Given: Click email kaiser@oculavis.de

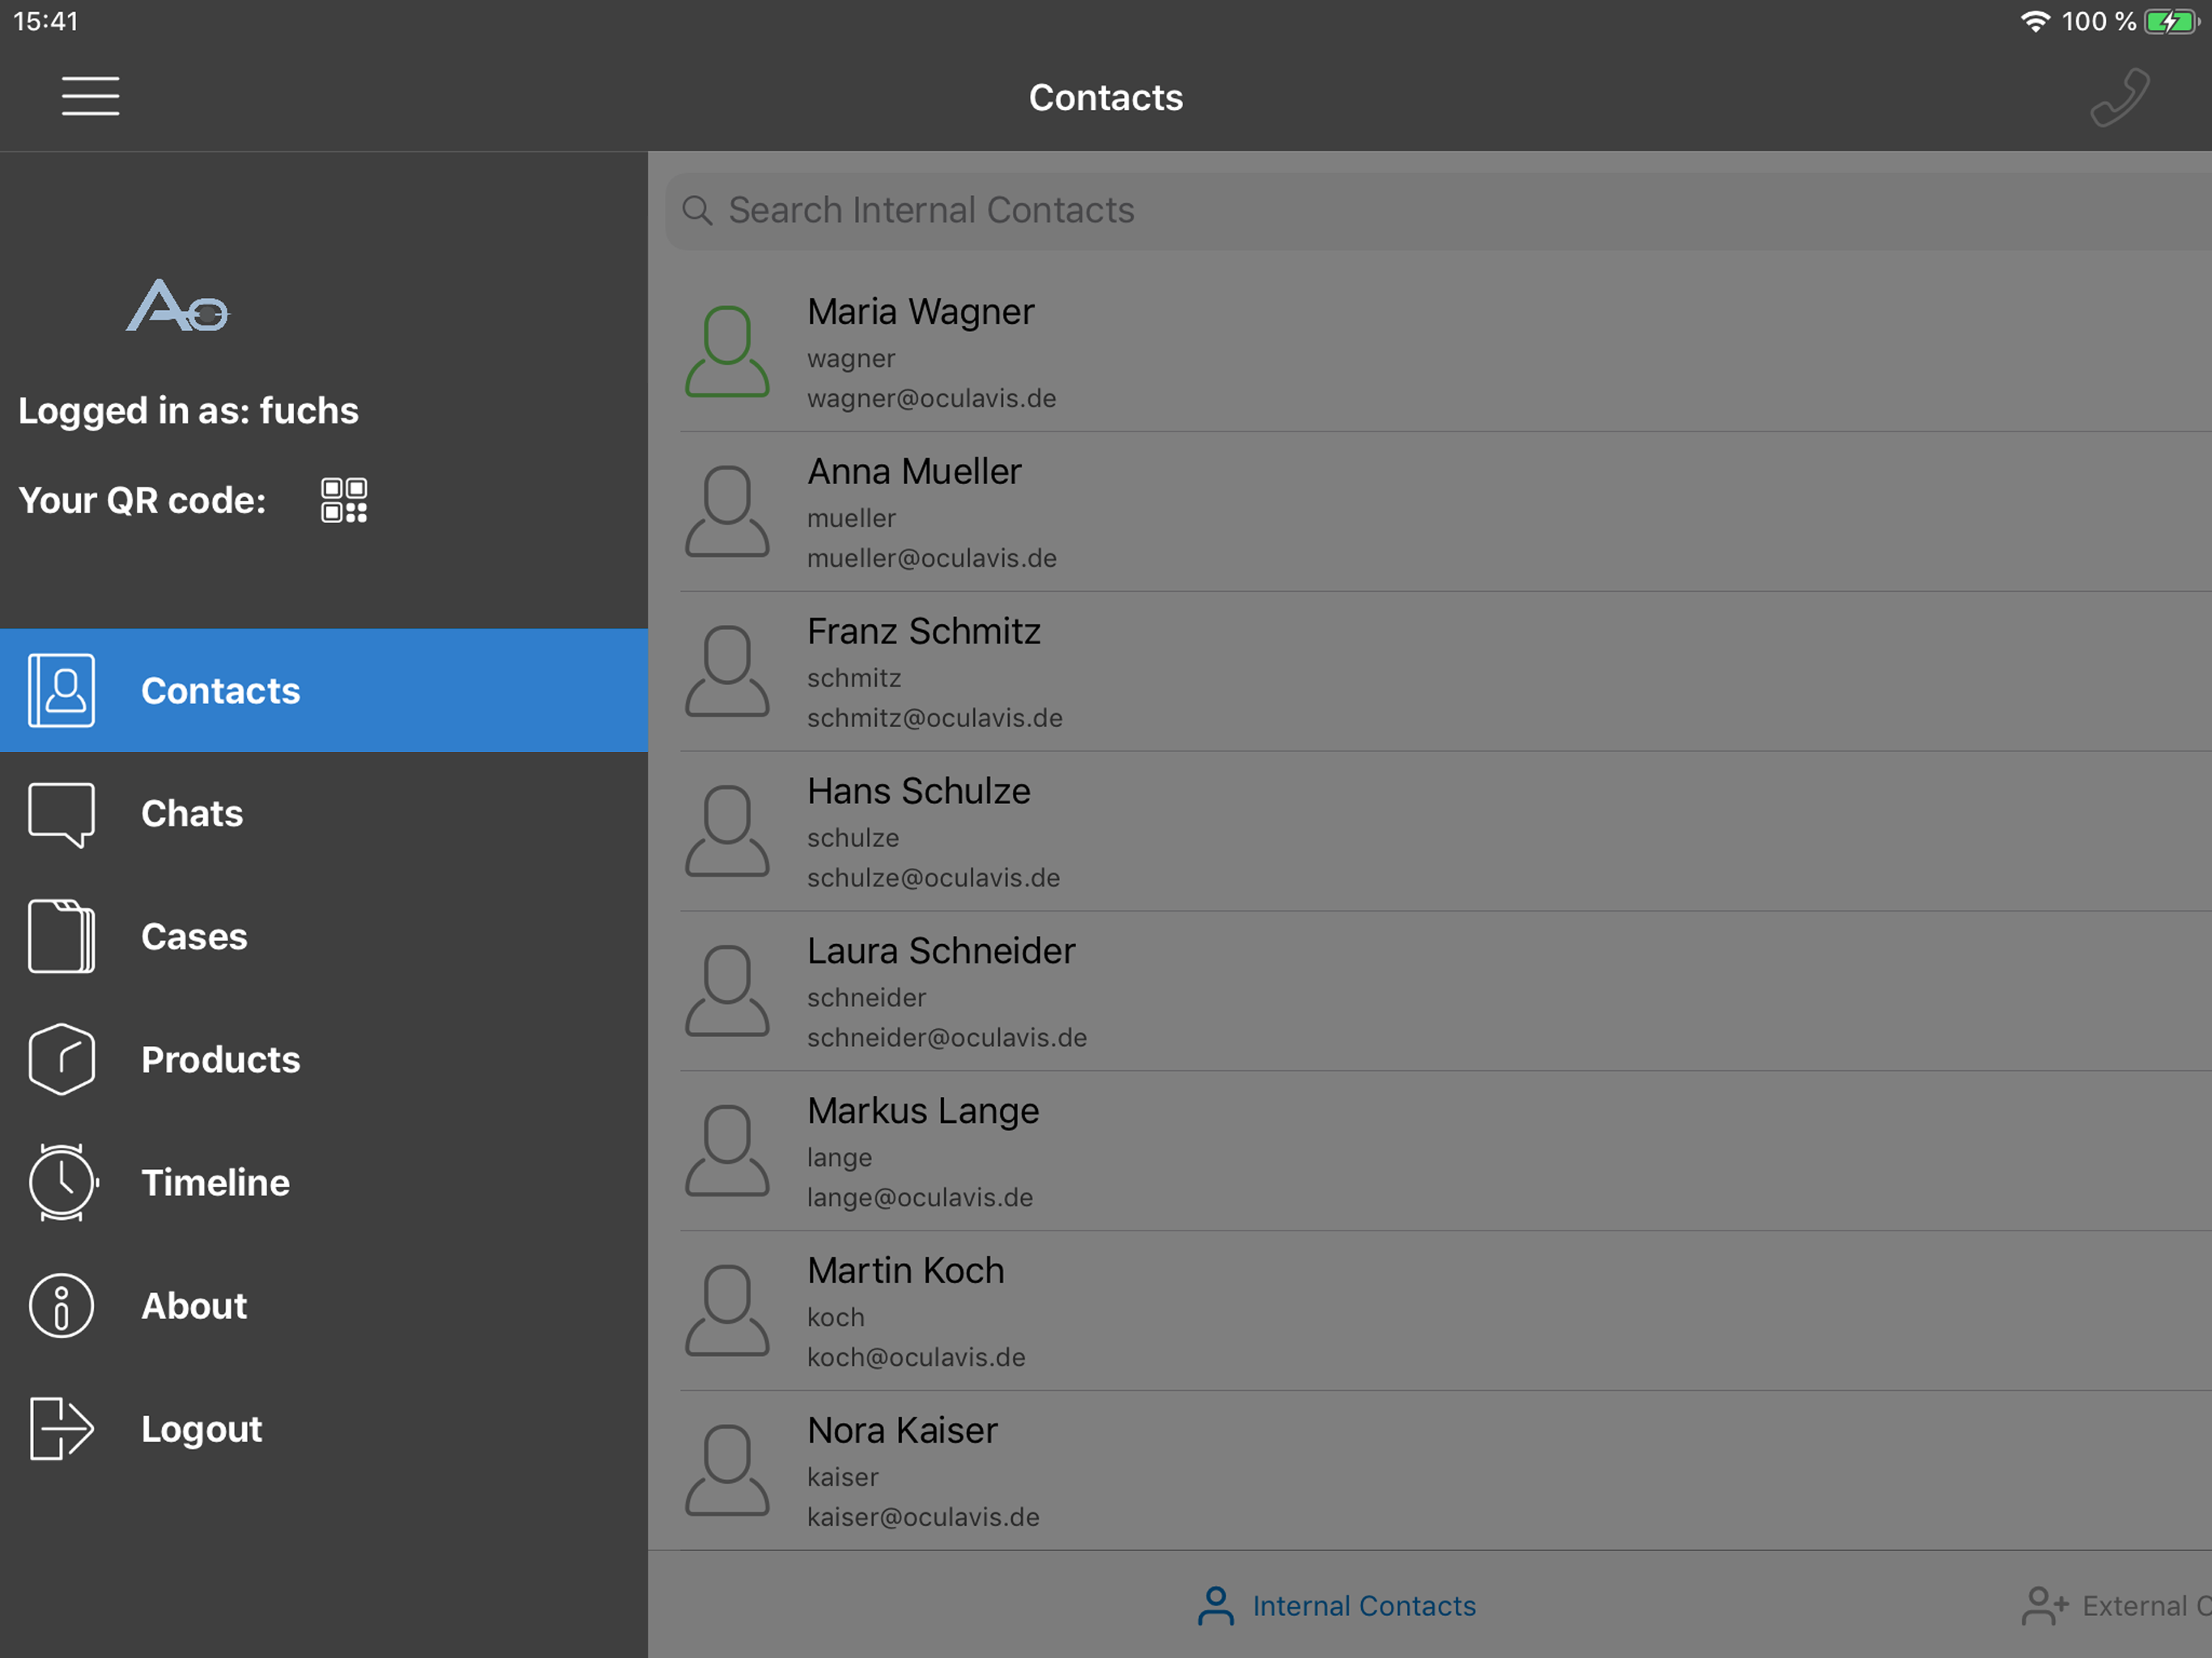Looking at the screenshot, I should click(923, 1518).
